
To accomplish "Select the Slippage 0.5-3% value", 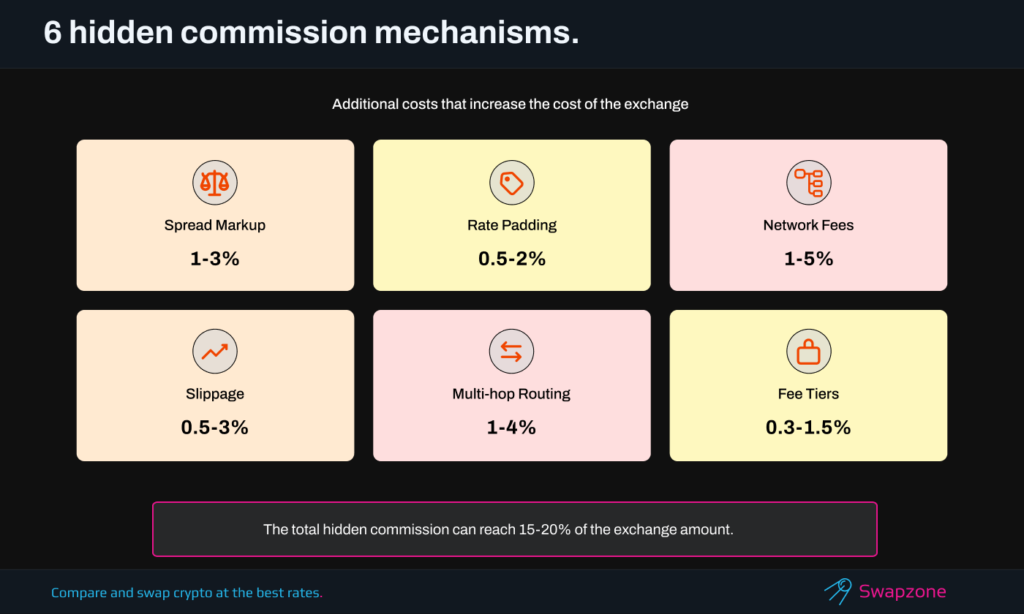I will click(215, 428).
